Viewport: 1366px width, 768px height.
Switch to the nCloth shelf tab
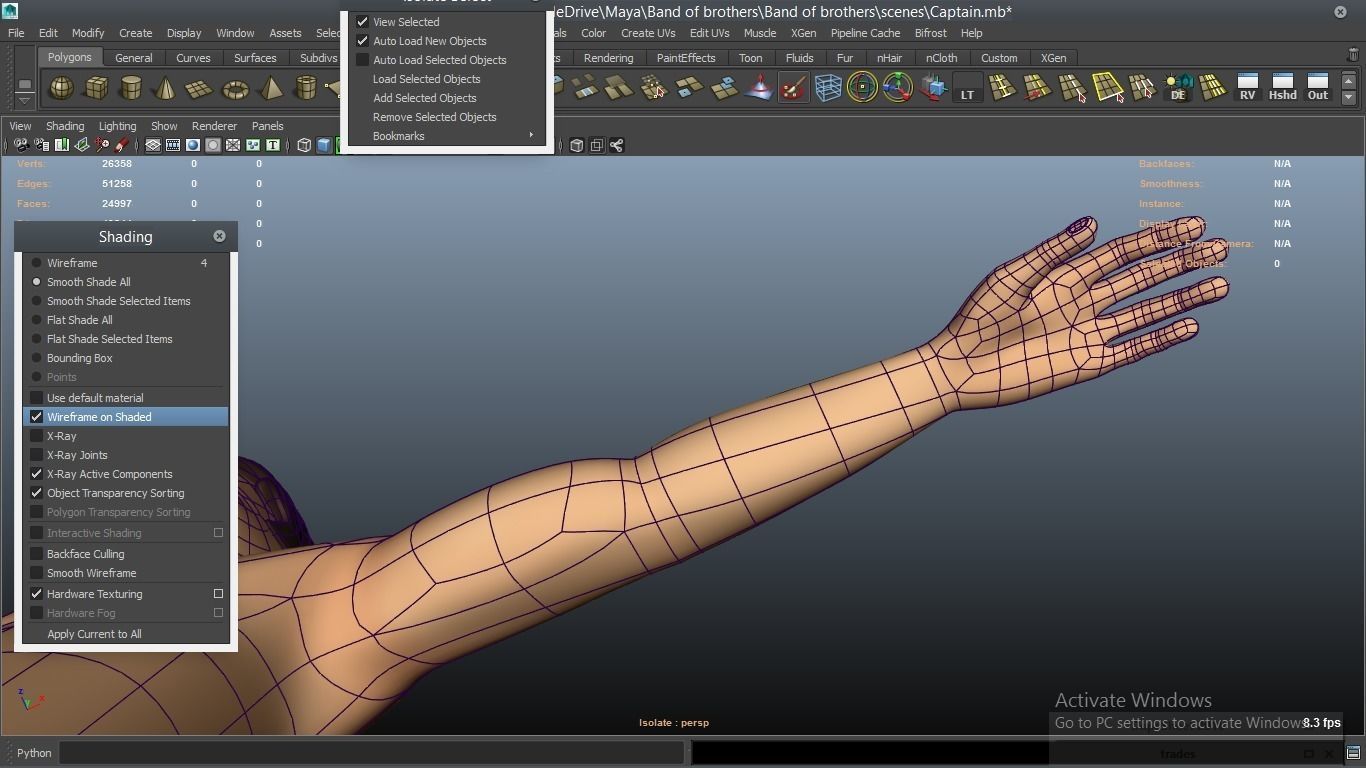[x=941, y=58]
